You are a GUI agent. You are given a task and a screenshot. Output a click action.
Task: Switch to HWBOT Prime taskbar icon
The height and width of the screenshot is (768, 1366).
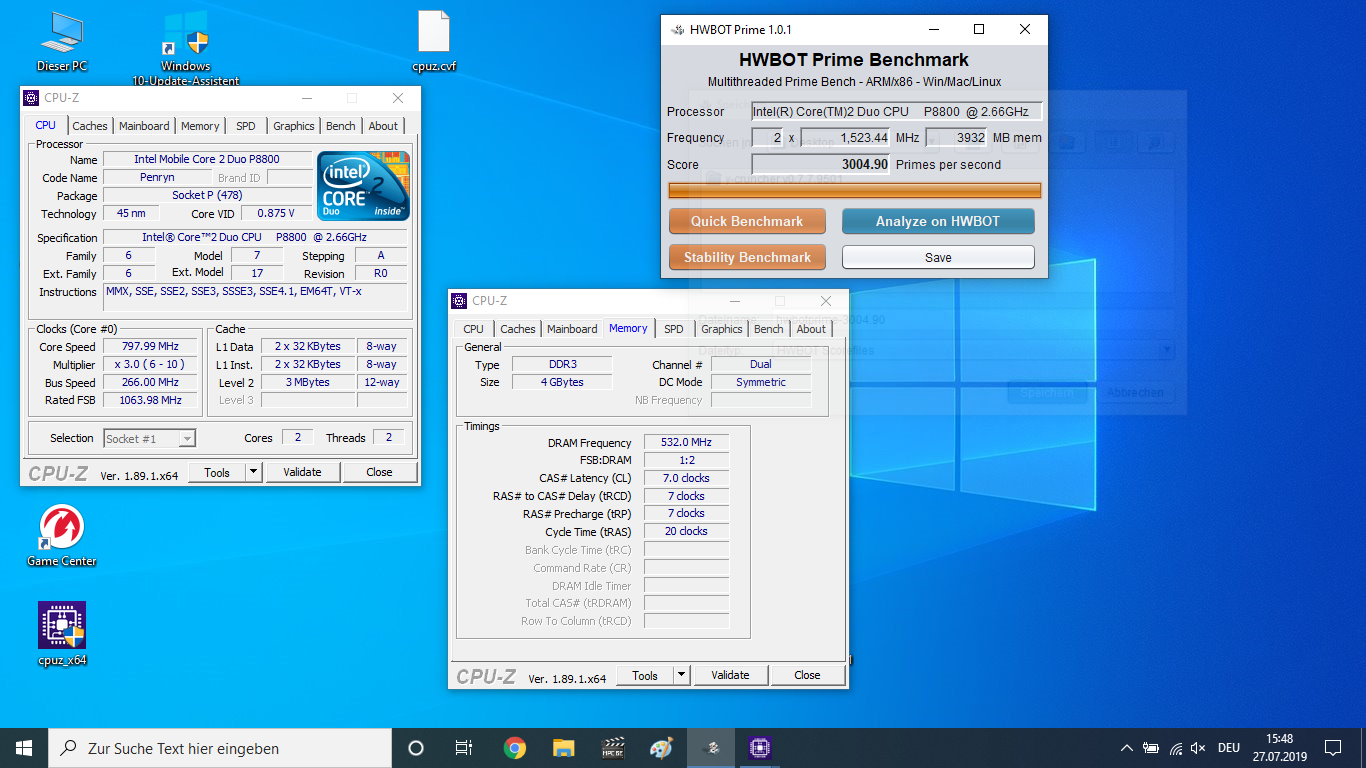click(711, 748)
